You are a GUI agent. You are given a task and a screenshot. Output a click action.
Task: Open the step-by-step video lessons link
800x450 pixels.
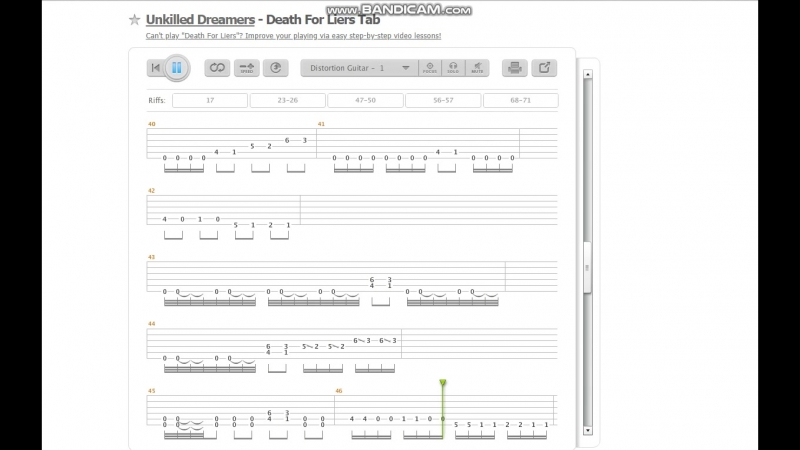click(293, 36)
